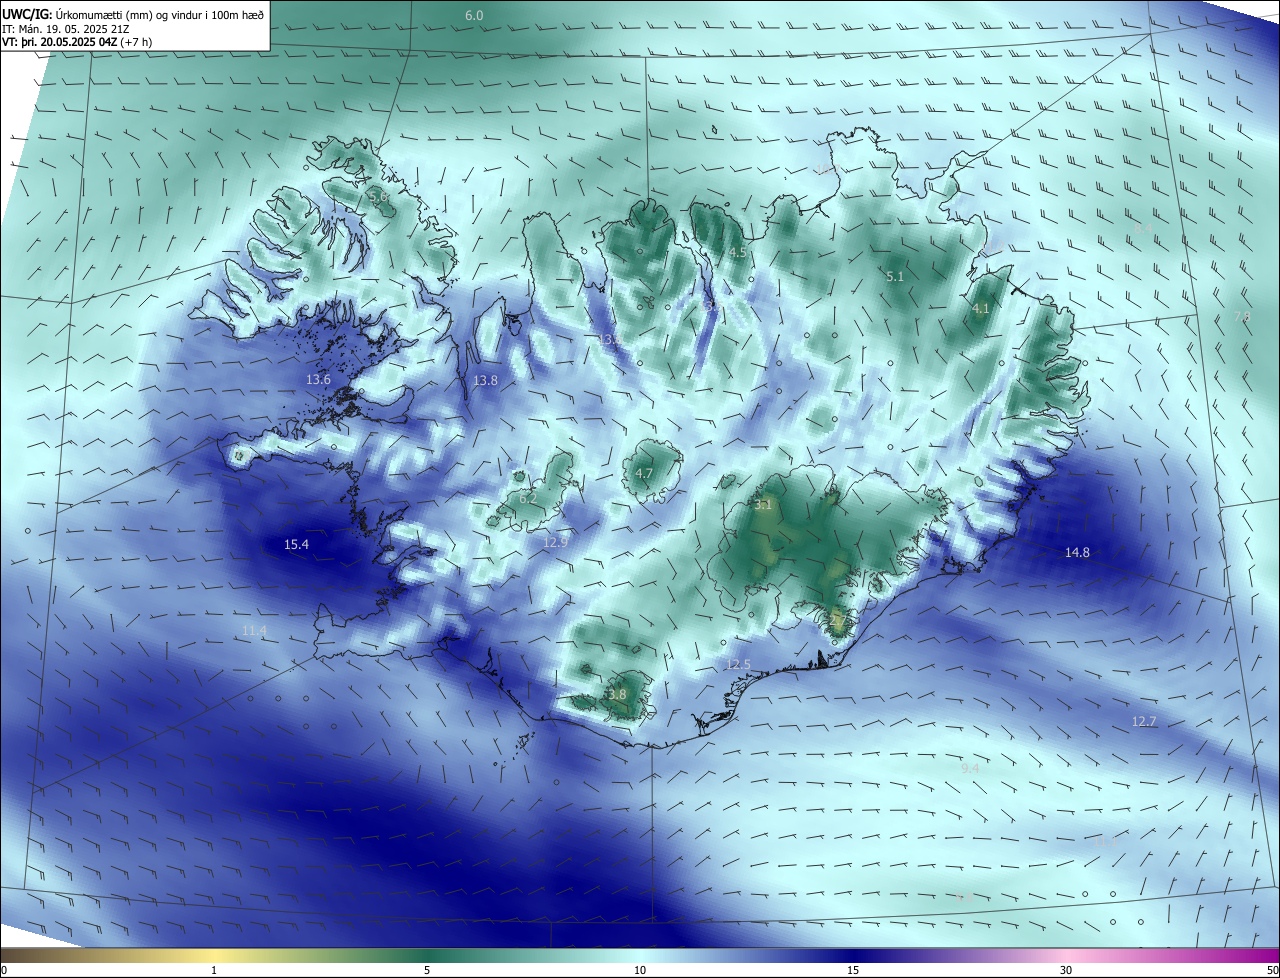Click the '15.4' value in the western bay
The width and height of the screenshot is (1280, 978).
tap(296, 545)
